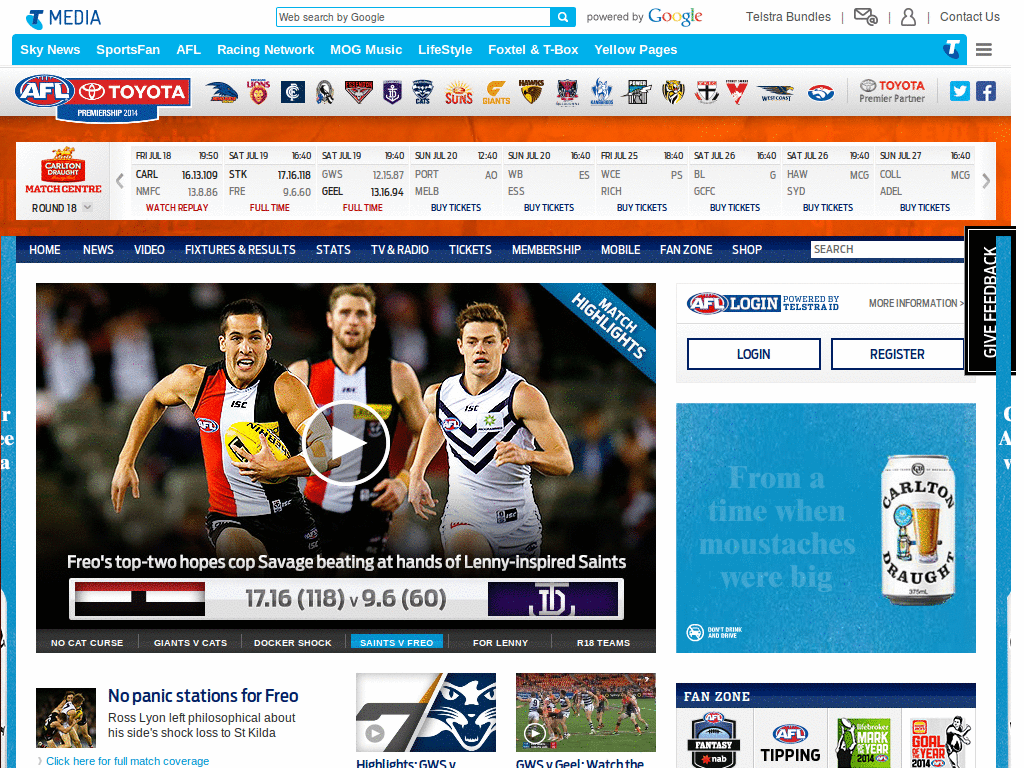Open the Racing Network tab
1024x768 pixels.
tap(266, 50)
